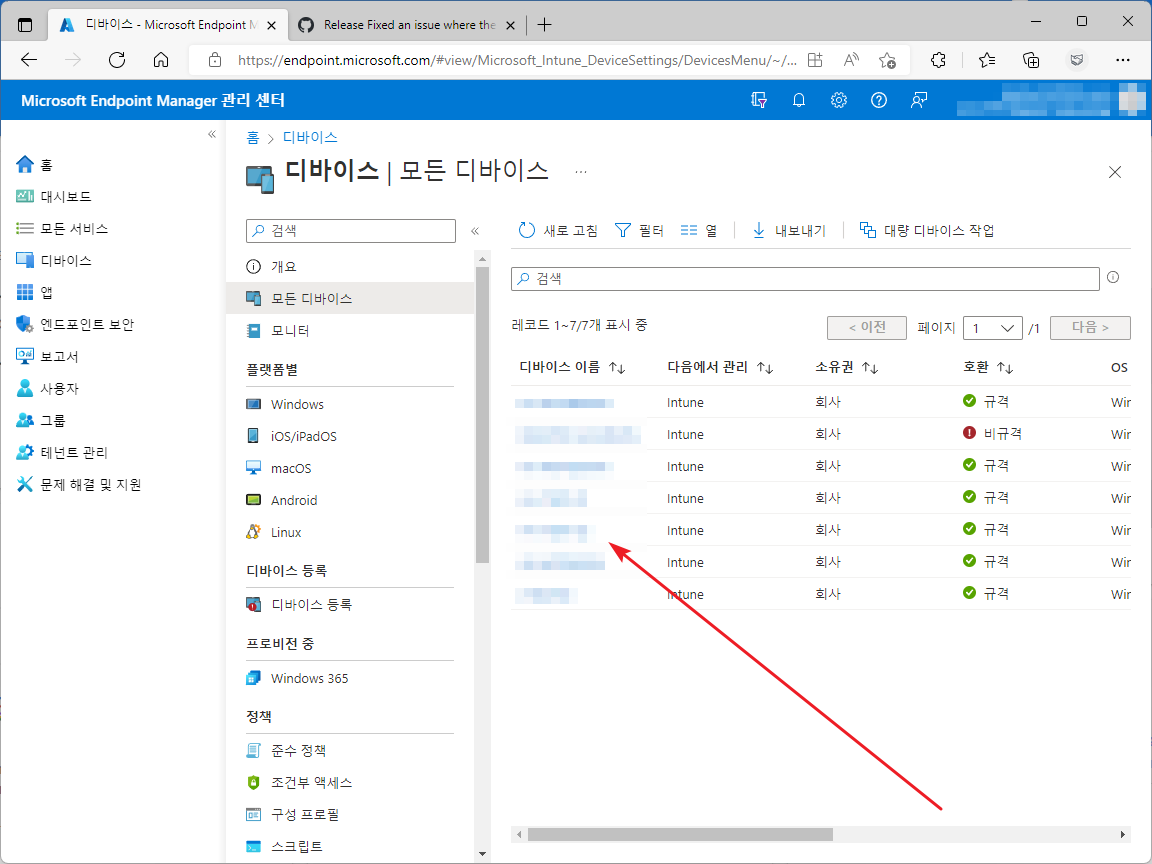This screenshot has height=864, width=1152.
Task: Open the 필터 filter toolbar button
Action: tap(639, 231)
